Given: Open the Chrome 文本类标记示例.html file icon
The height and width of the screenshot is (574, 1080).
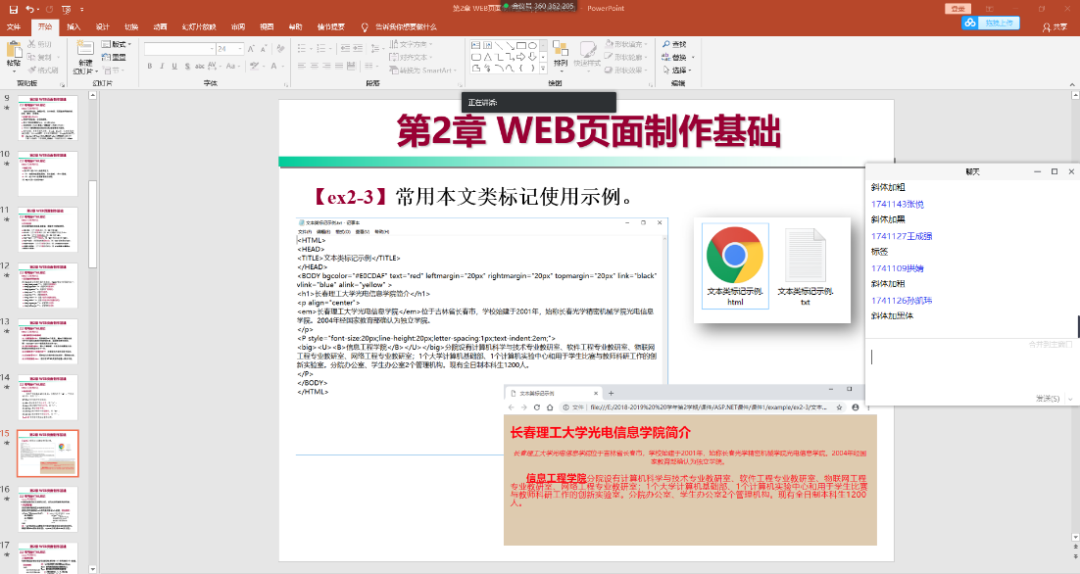Looking at the screenshot, I should (x=735, y=266).
